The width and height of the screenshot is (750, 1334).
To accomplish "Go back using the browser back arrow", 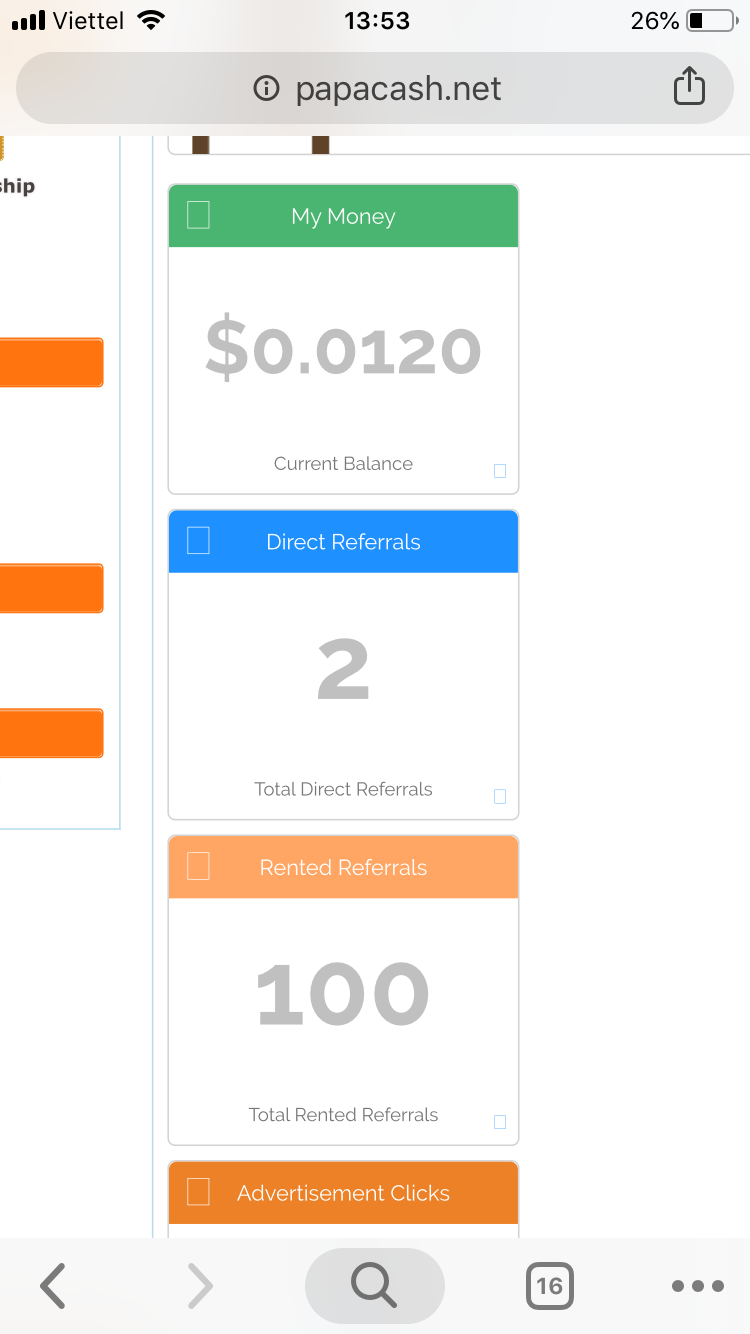I will pos(53,1286).
